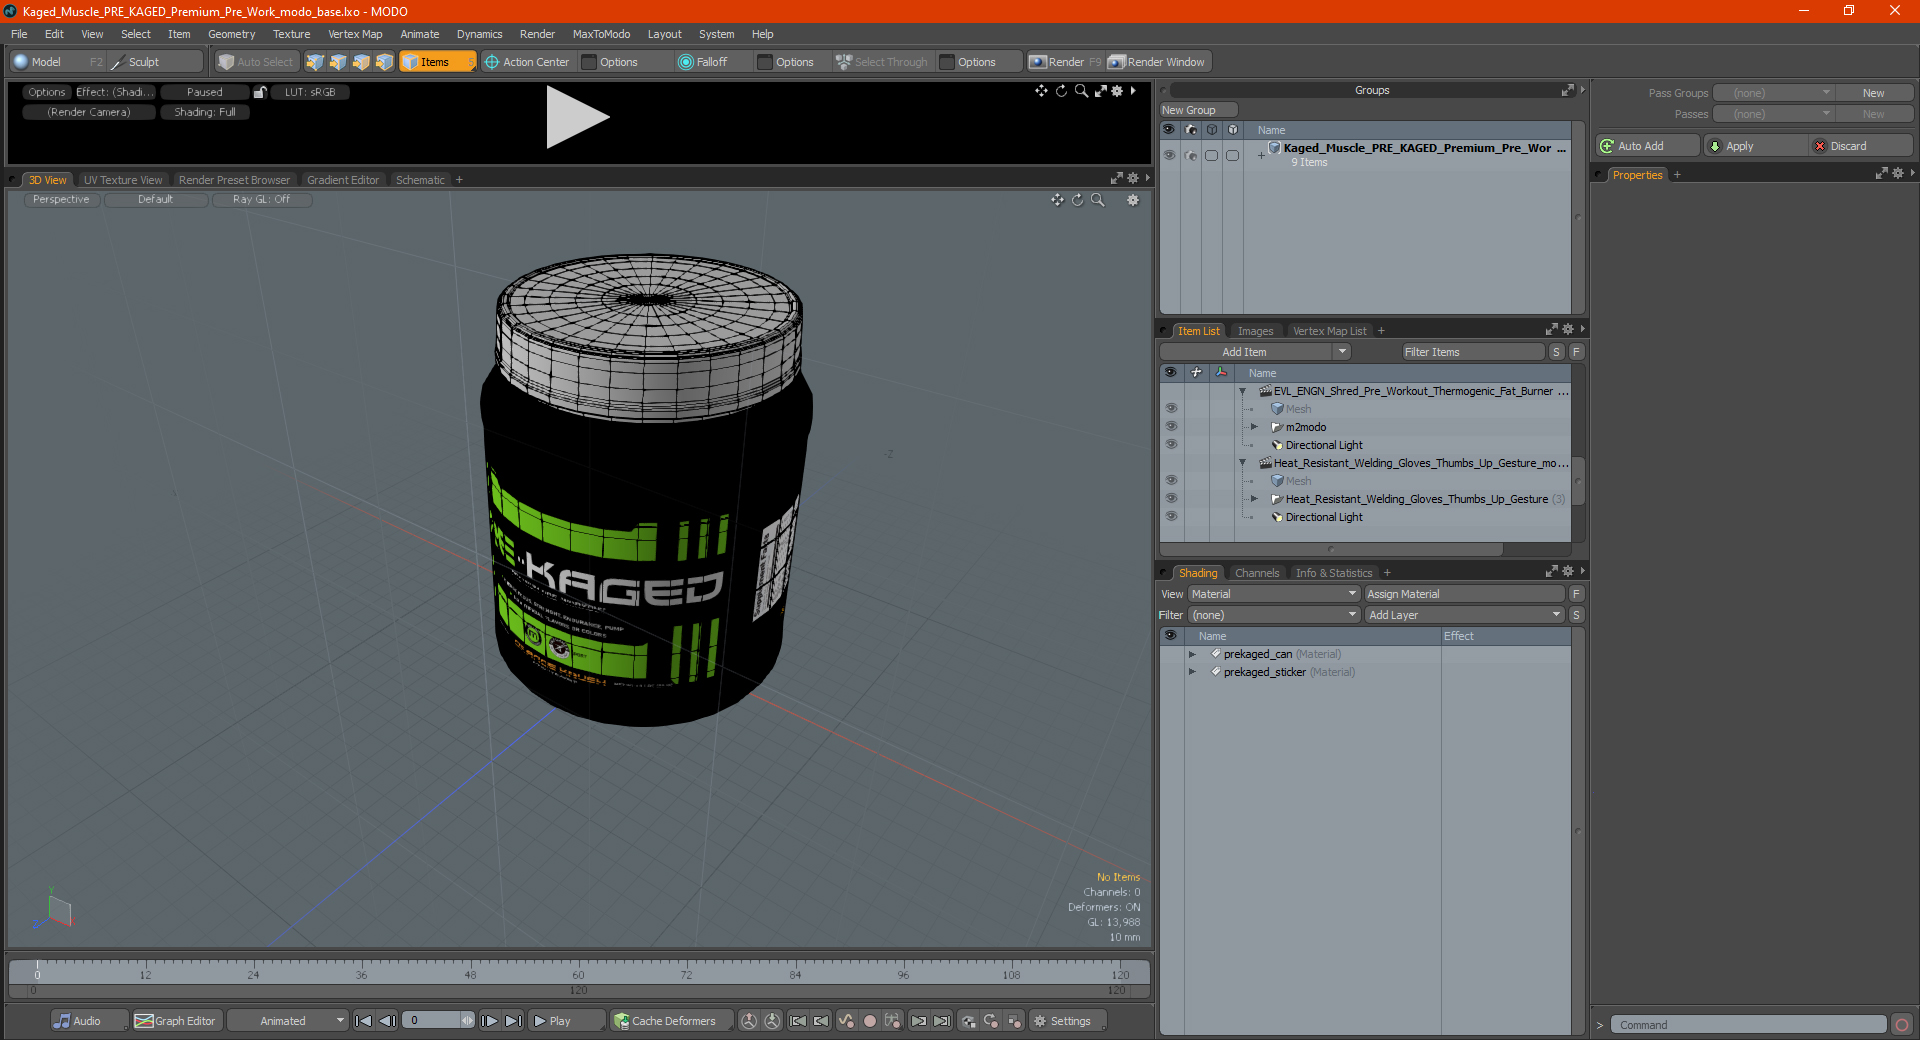Open the Add Layer dropdown

1465,615
